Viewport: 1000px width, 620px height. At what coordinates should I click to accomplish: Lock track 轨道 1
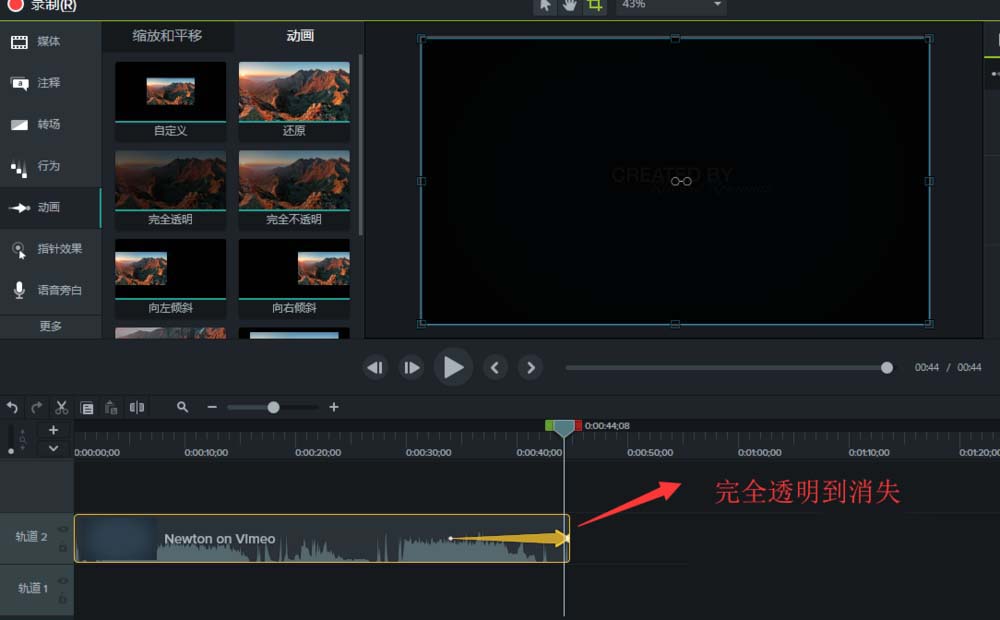pyautogui.click(x=63, y=598)
